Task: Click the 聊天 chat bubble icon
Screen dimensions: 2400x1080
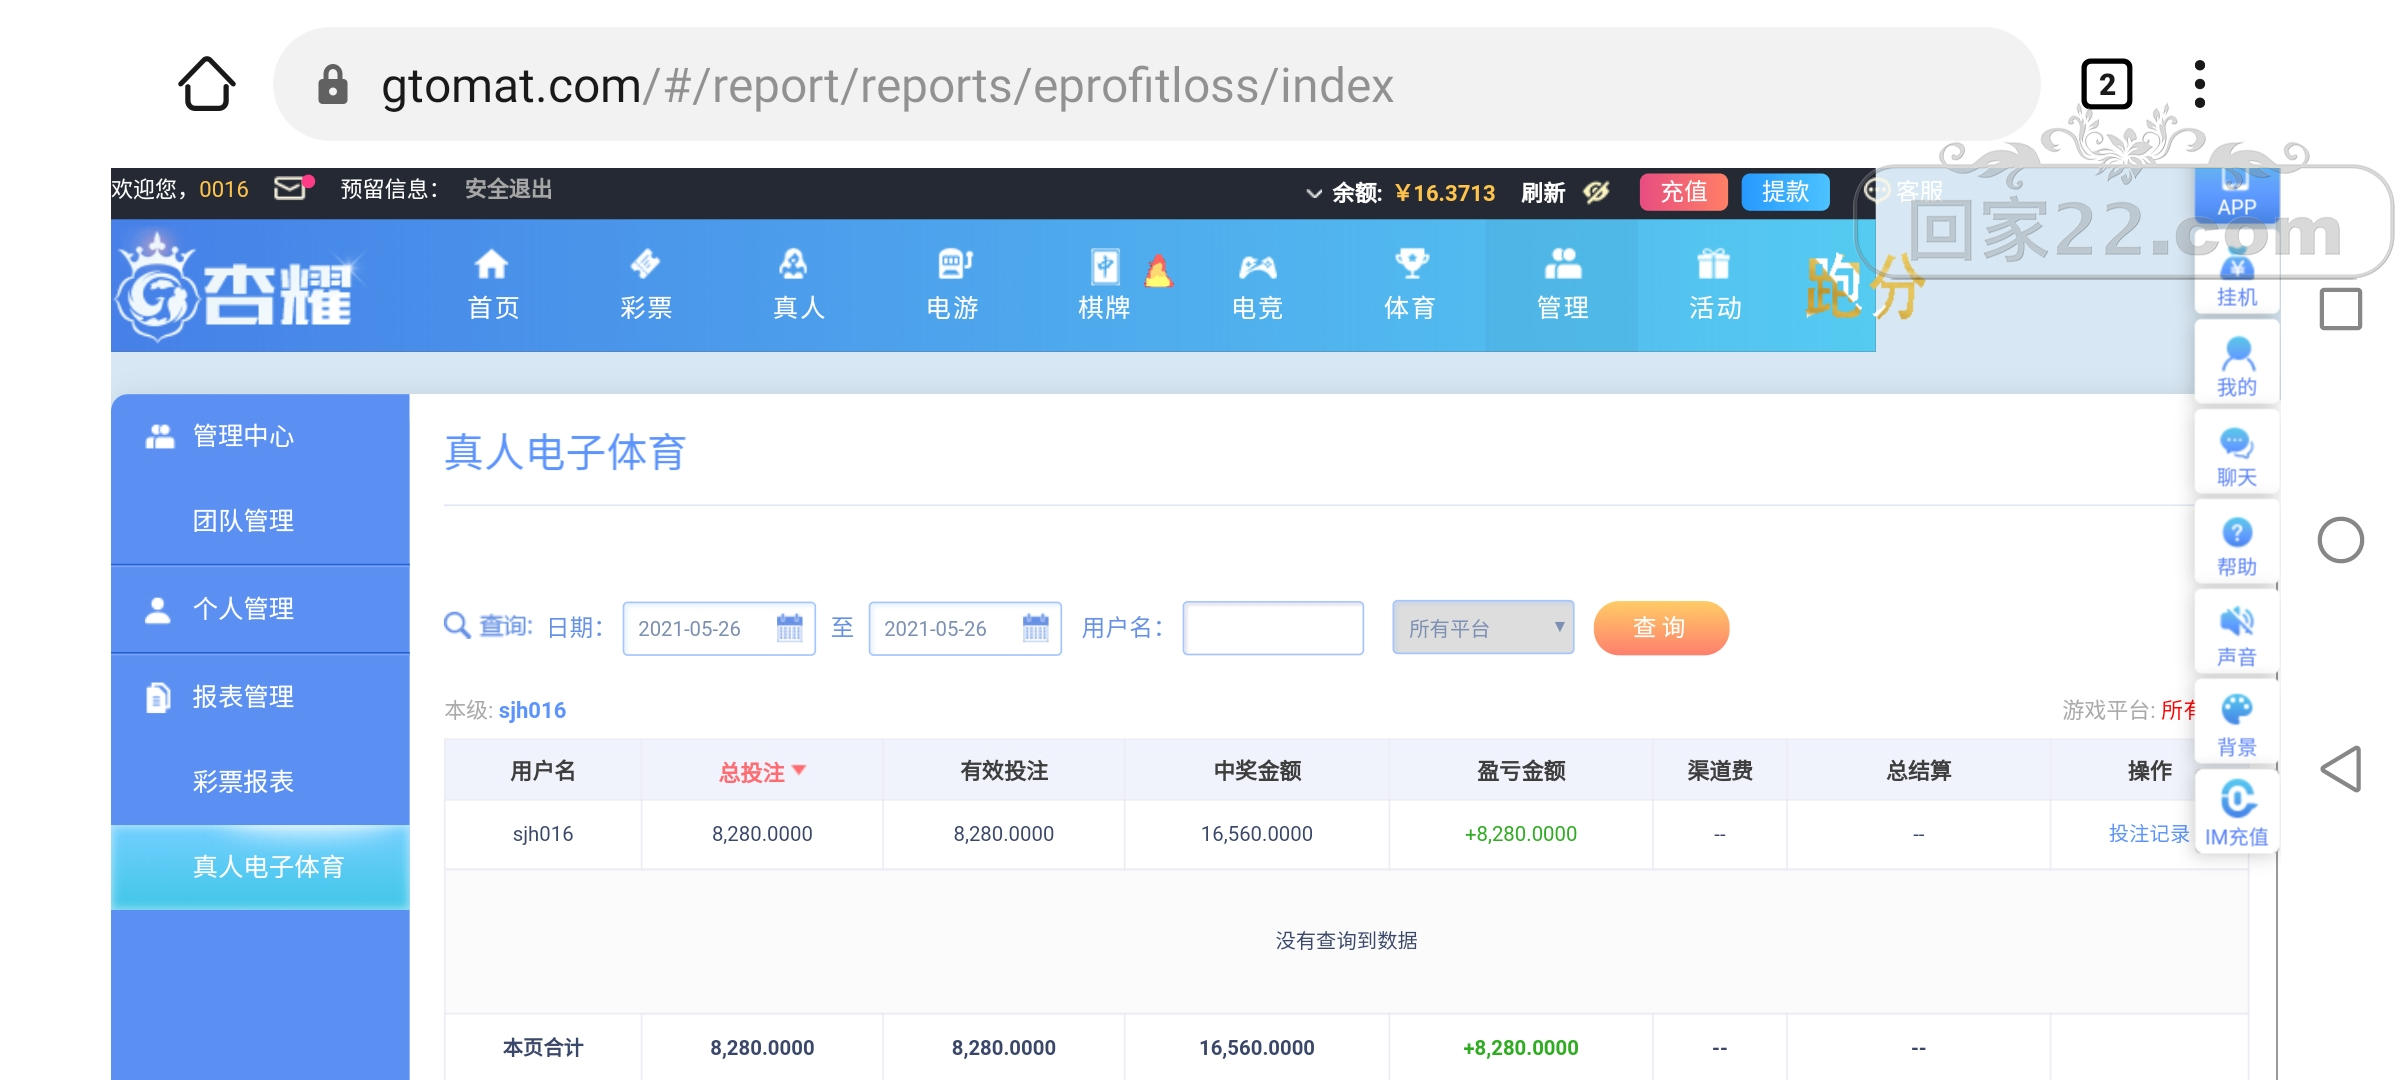Action: pos(2237,443)
